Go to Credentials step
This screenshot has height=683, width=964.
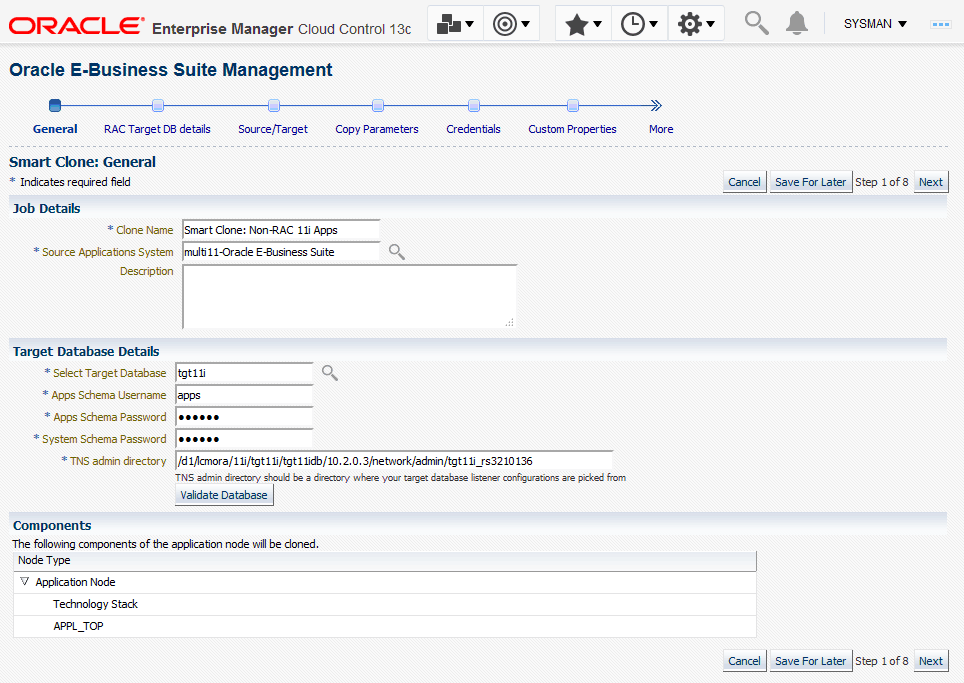pos(473,129)
